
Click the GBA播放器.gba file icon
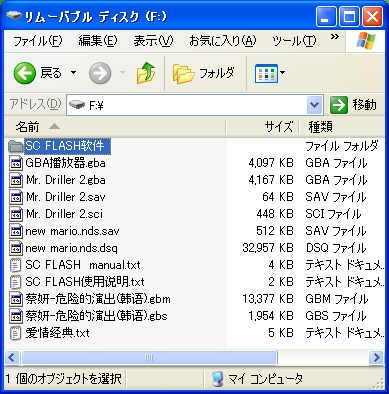(x=16, y=163)
